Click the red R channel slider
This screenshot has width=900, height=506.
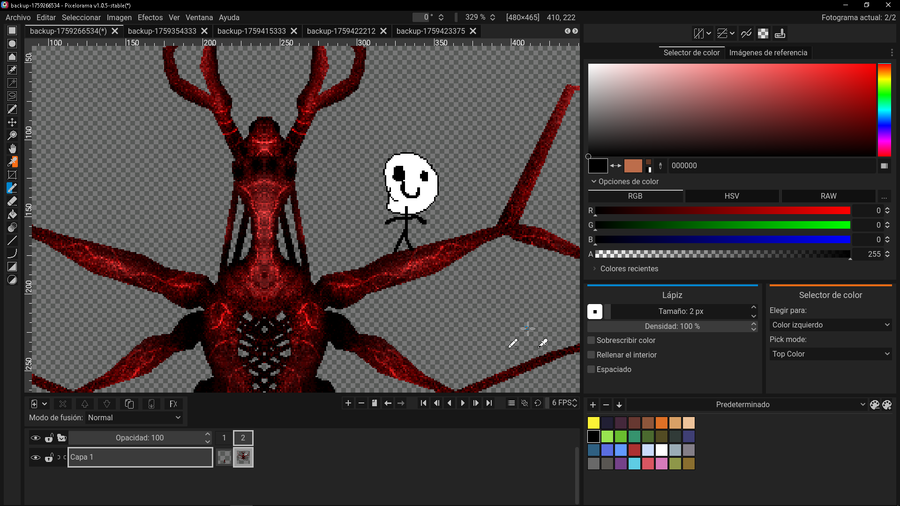(x=722, y=211)
